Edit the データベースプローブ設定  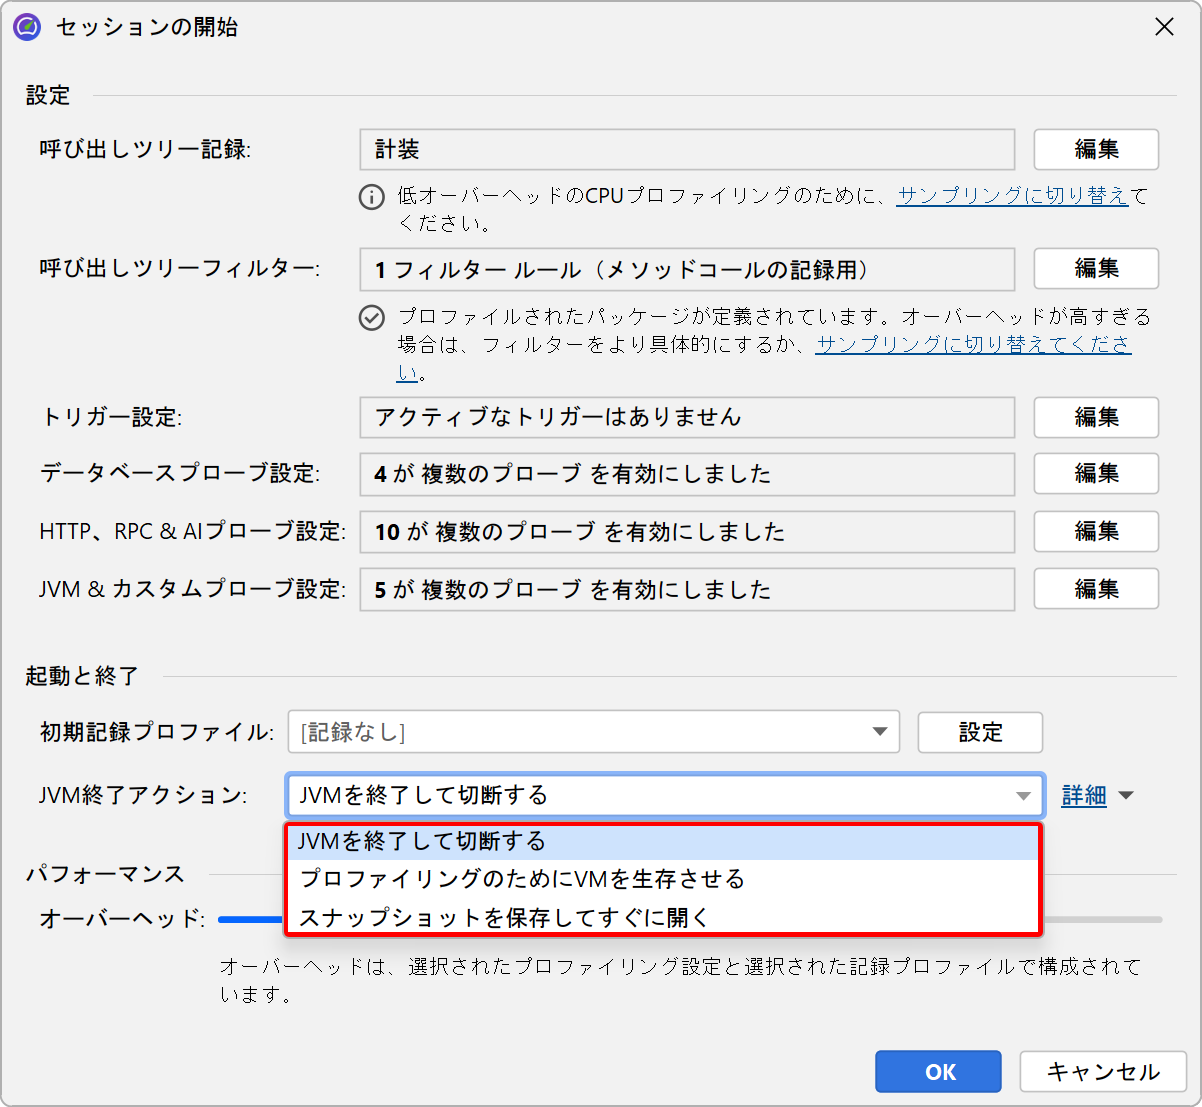click(1095, 474)
